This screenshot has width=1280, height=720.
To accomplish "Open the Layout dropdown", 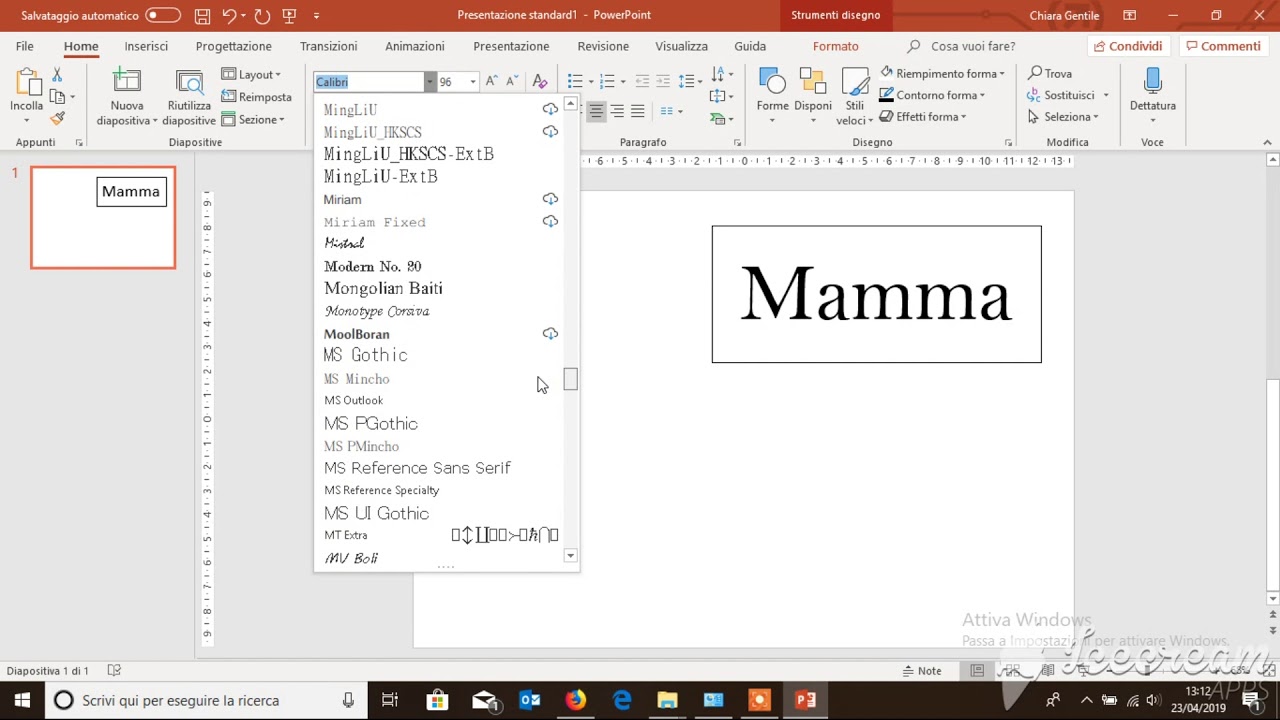I will [252, 75].
